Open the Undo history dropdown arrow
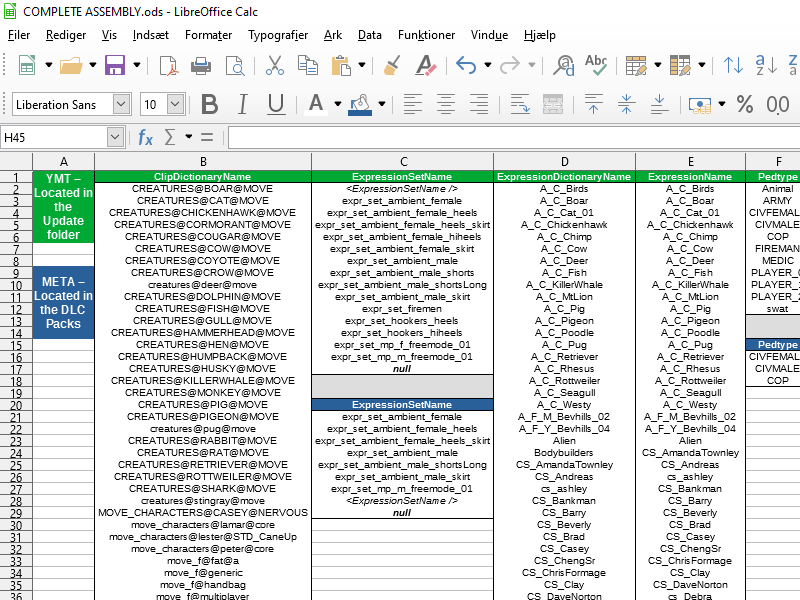 click(488, 65)
